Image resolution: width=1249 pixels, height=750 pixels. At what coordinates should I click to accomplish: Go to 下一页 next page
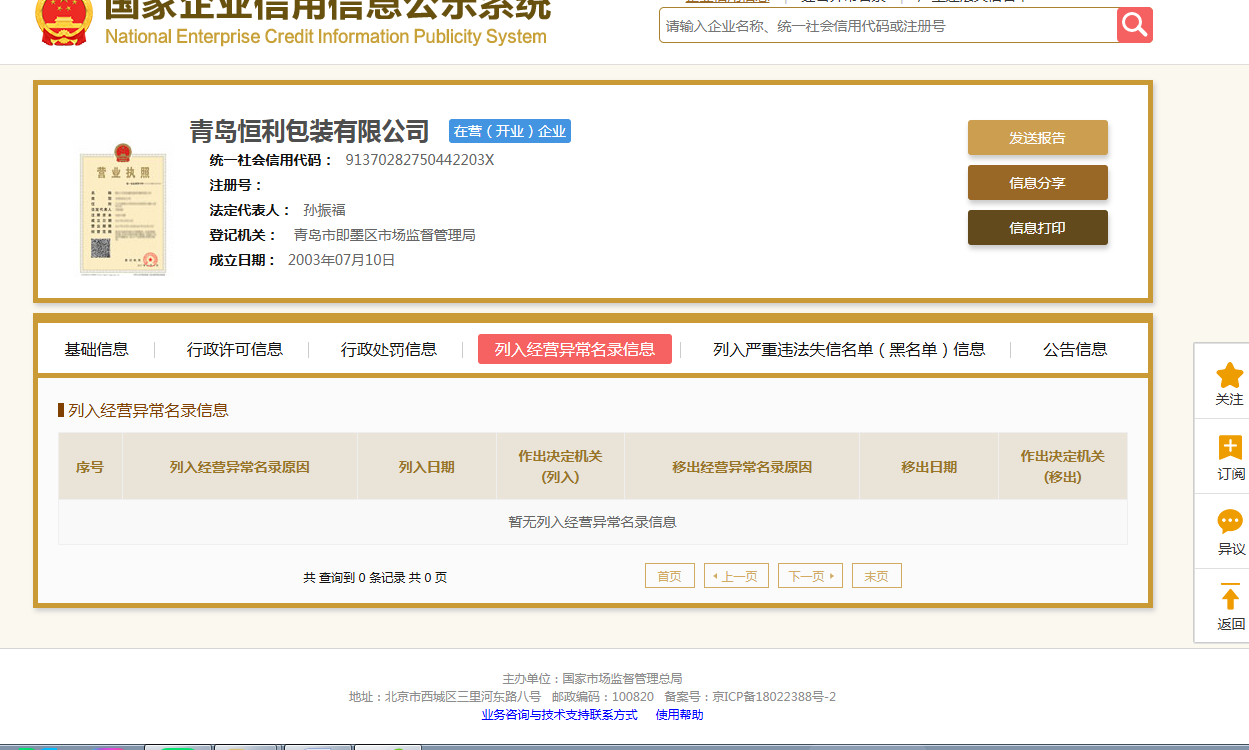click(x=810, y=576)
